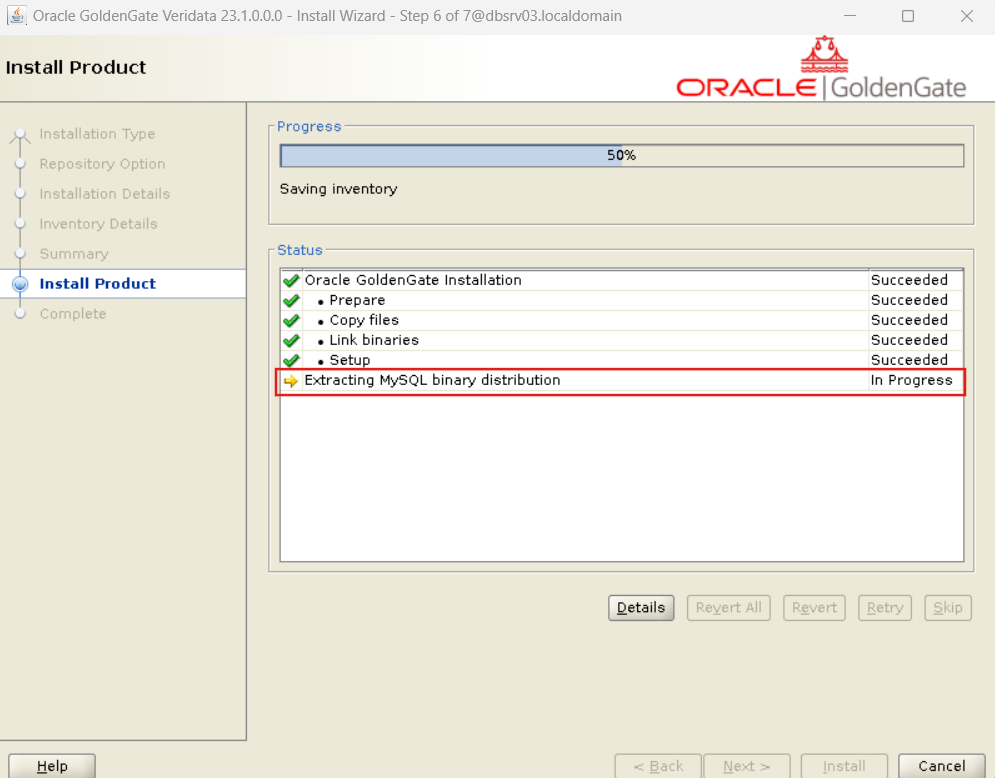
Task: Select the 'Prepare' status row
Action: (x=622, y=300)
